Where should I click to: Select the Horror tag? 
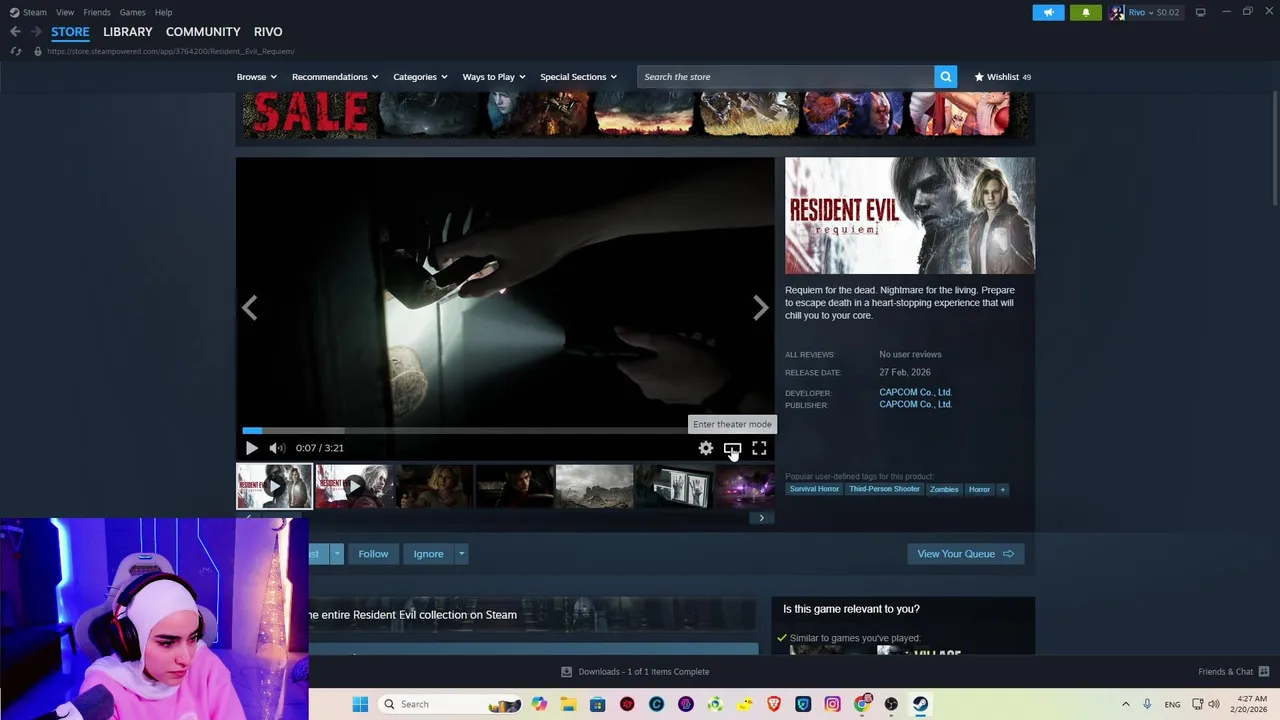click(979, 489)
